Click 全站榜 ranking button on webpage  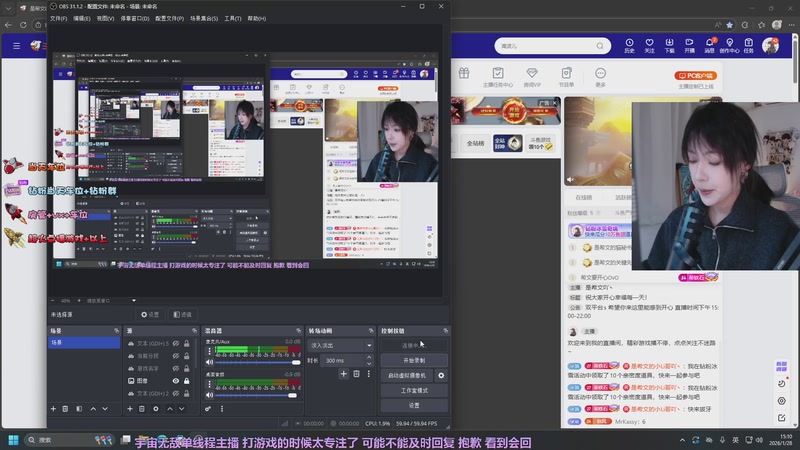click(475, 143)
